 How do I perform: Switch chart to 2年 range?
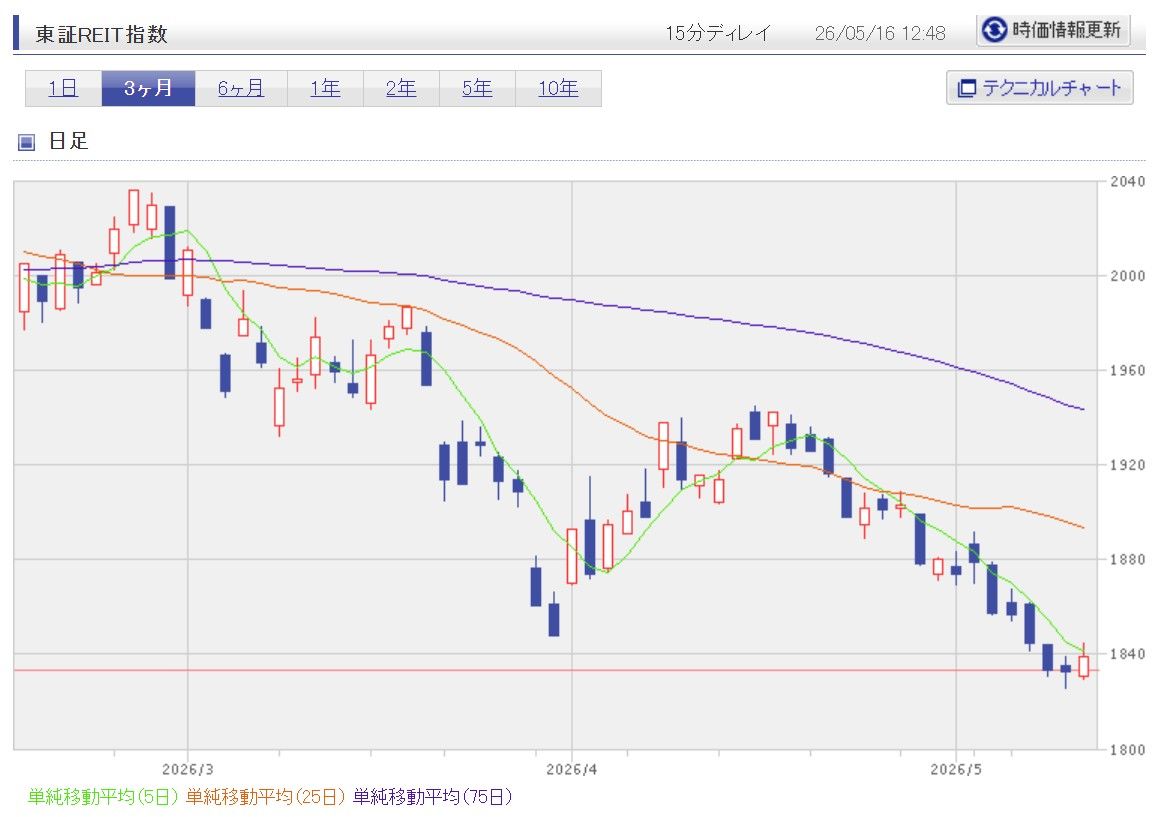click(401, 88)
